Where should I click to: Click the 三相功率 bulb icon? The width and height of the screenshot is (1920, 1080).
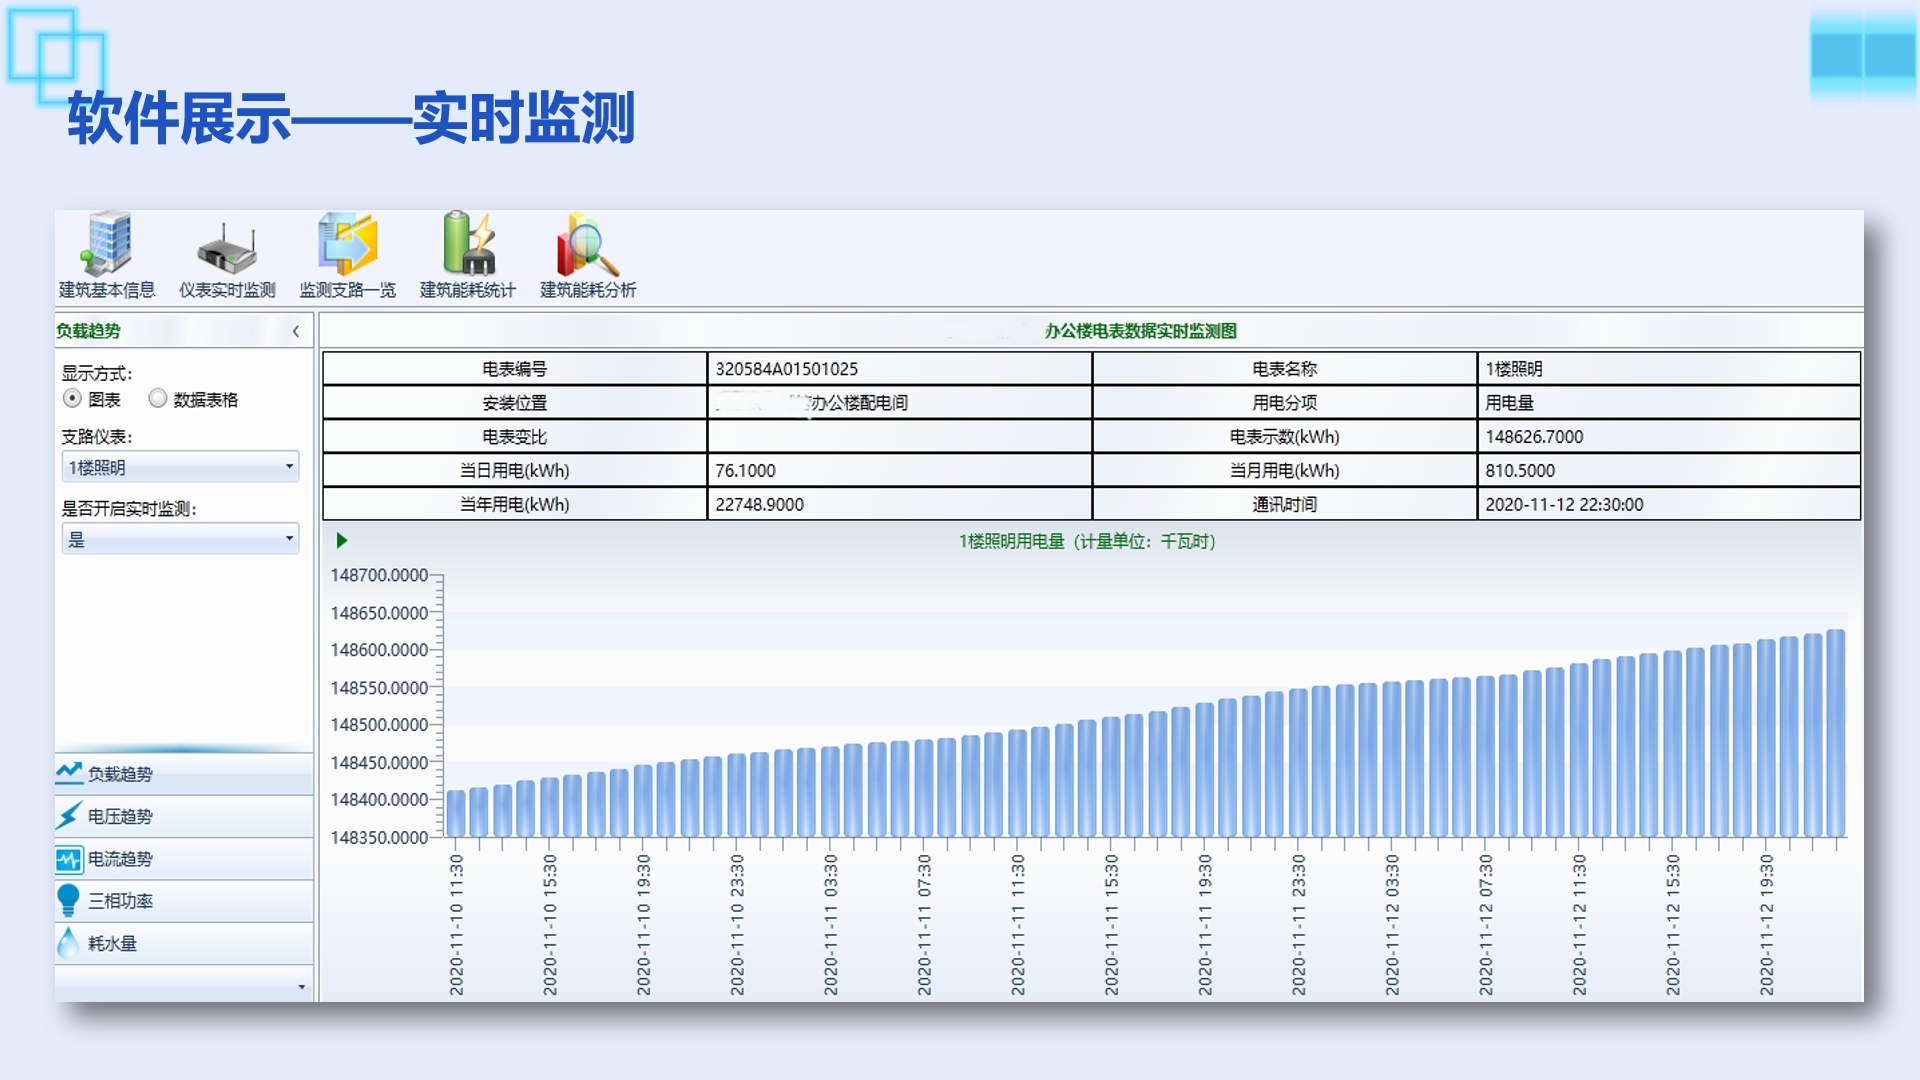pos(69,900)
